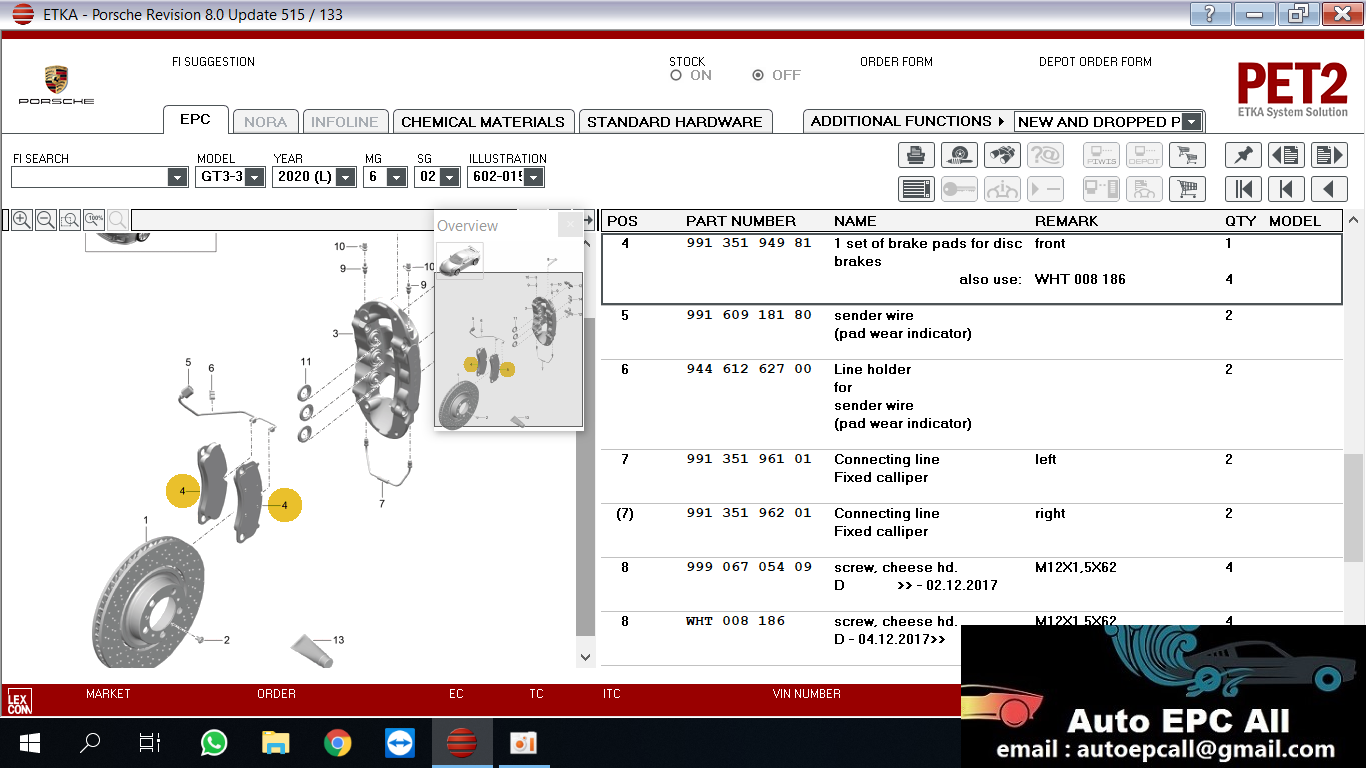Image resolution: width=1366 pixels, height=768 pixels.
Task: Select the zoom-to-area magnifier tool
Action: (69, 220)
